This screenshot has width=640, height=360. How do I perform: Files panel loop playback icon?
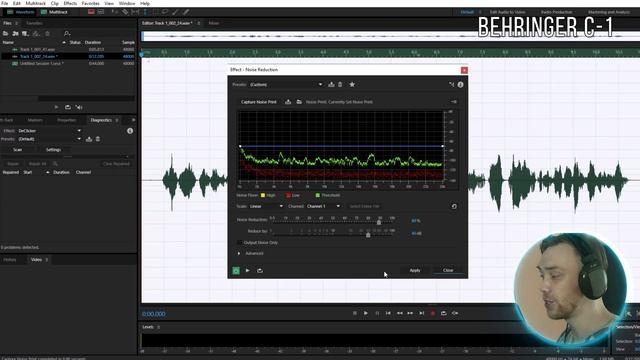click(x=68, y=107)
